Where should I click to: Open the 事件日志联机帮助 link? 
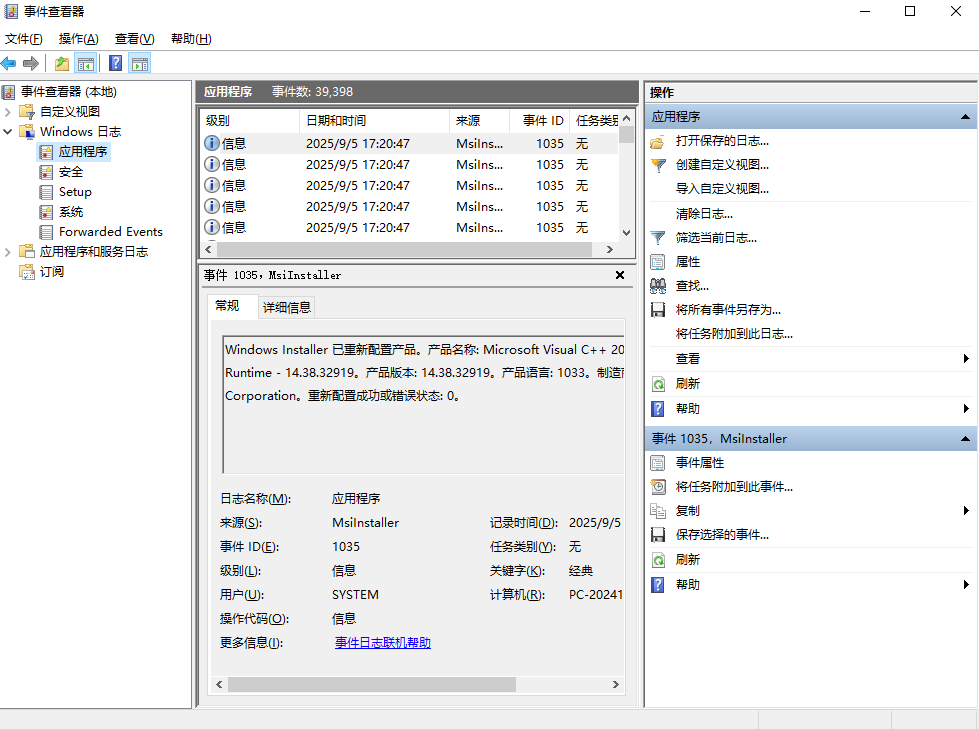click(383, 643)
